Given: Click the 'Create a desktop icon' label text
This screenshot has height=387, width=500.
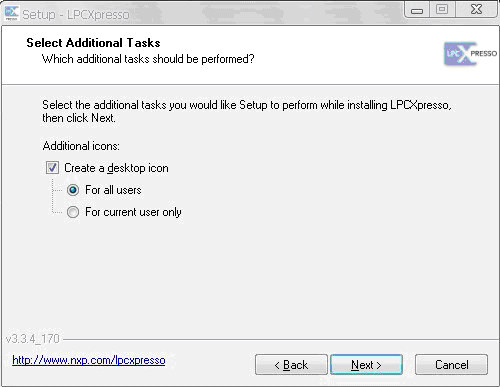Looking at the screenshot, I should (116, 168).
